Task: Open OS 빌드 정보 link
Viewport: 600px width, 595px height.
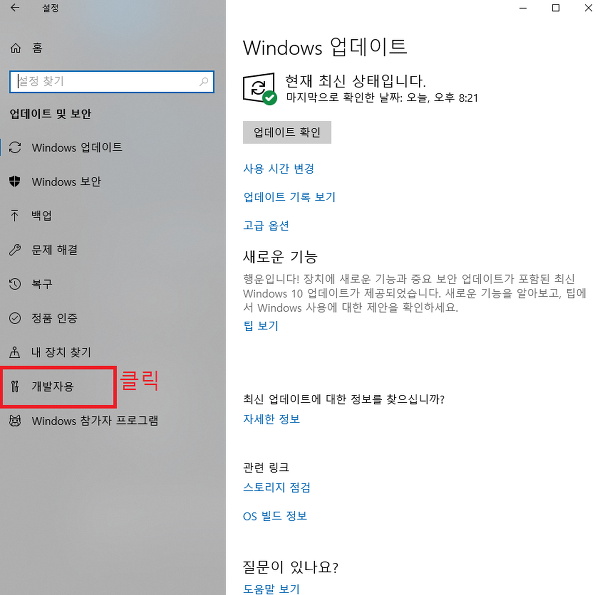Action: (x=275, y=516)
